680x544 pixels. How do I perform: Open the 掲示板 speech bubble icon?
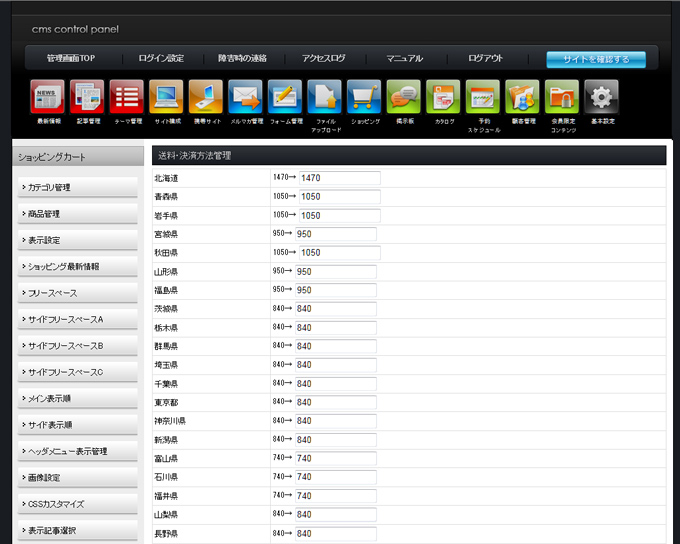tap(404, 98)
